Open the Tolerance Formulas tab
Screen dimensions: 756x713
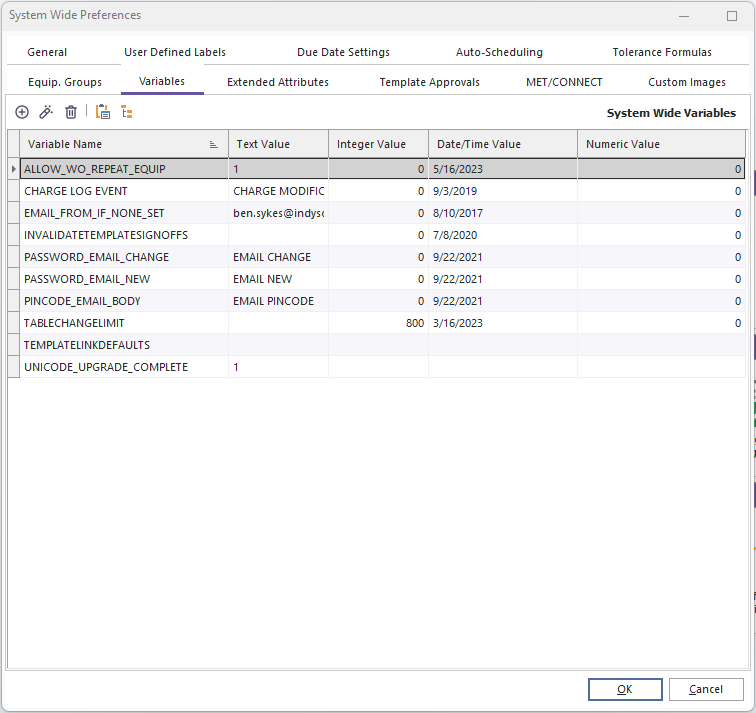point(662,52)
